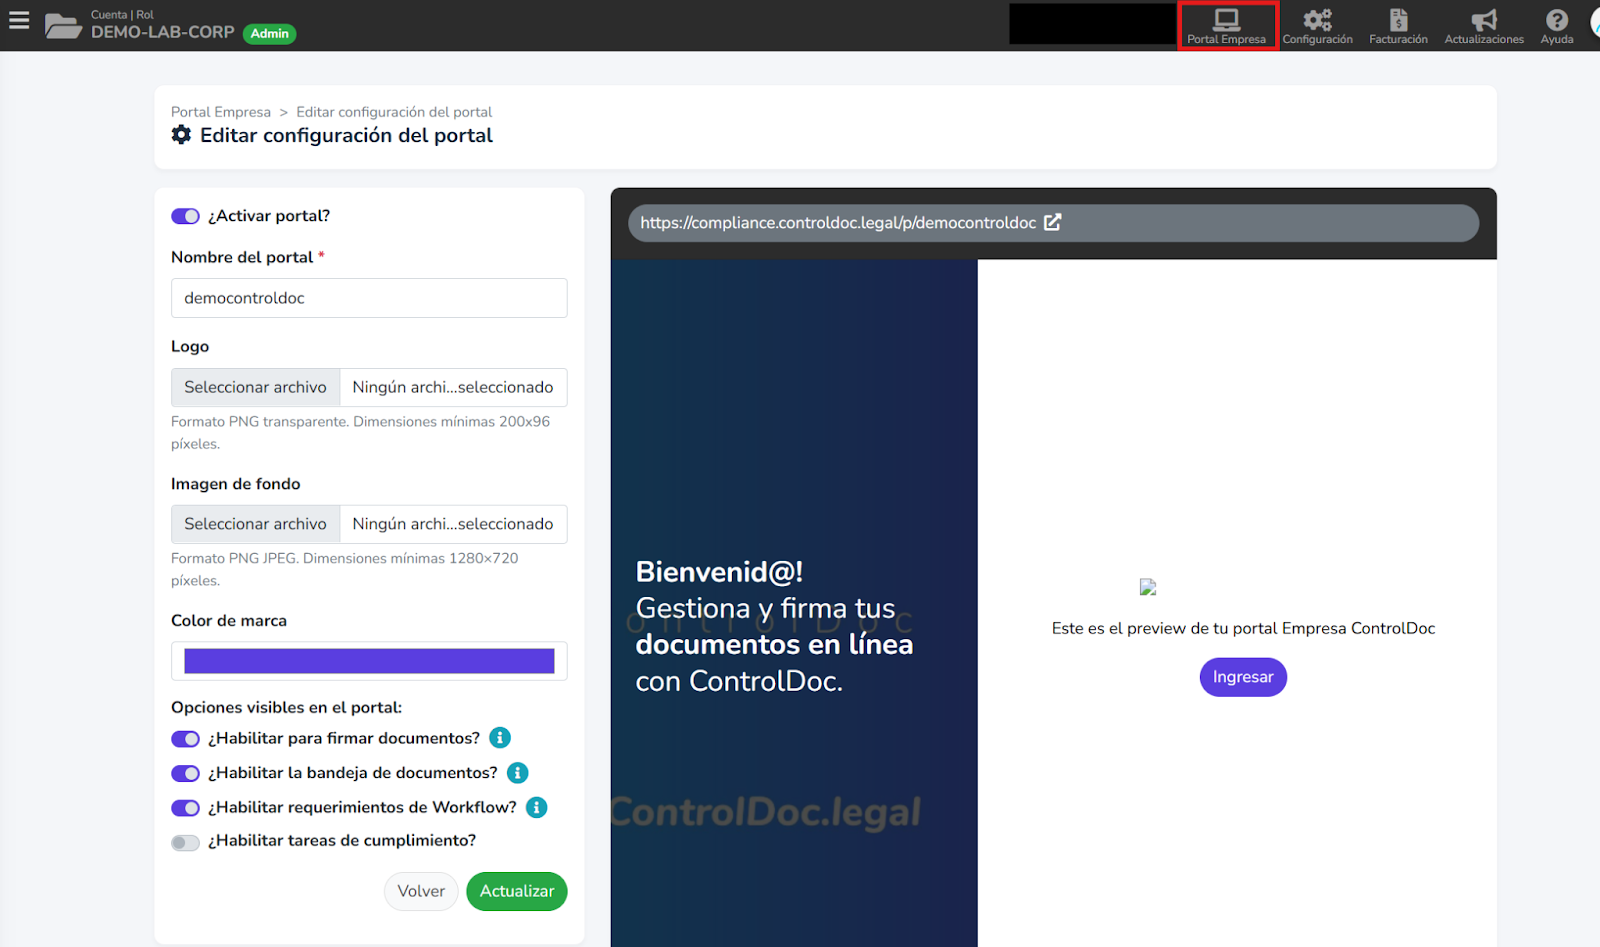
Task: Enable ¿Habilitar tareas de cumplimiento? switch
Action: (x=185, y=842)
